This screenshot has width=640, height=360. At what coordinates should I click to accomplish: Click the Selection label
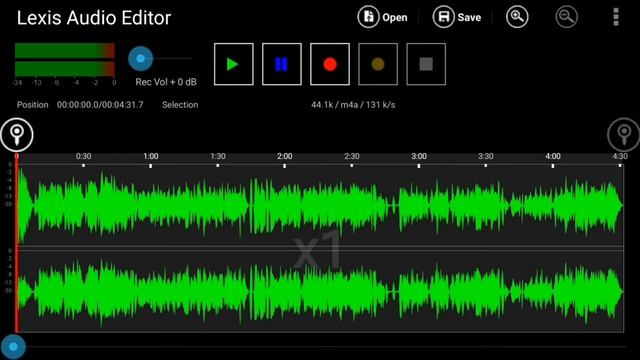(180, 105)
